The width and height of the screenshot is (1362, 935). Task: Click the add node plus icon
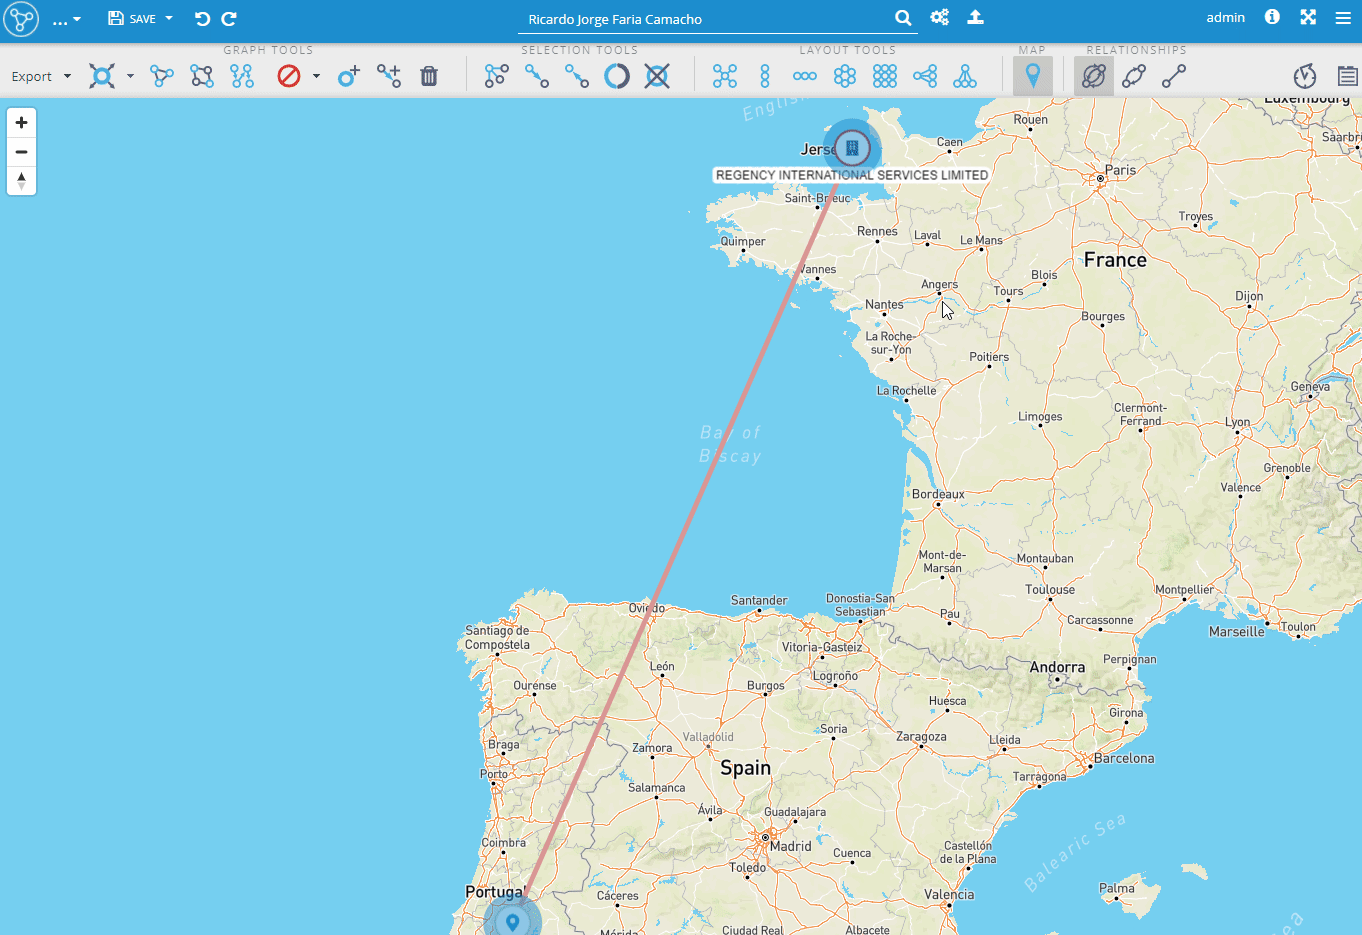pyautogui.click(x=348, y=76)
